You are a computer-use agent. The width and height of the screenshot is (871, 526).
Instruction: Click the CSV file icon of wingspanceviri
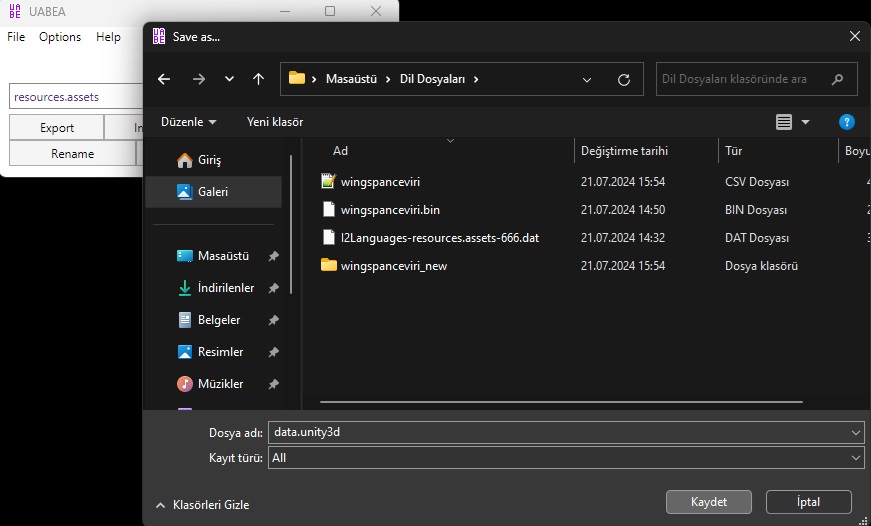click(x=329, y=181)
